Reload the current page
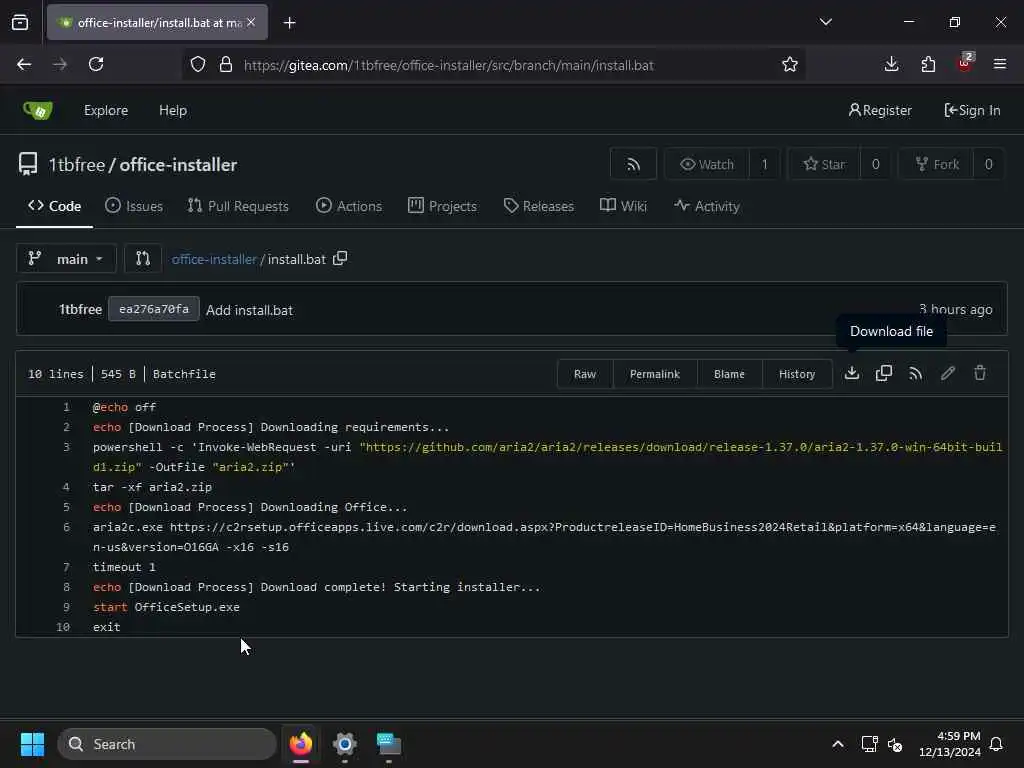The width and height of the screenshot is (1024, 768). (96, 65)
